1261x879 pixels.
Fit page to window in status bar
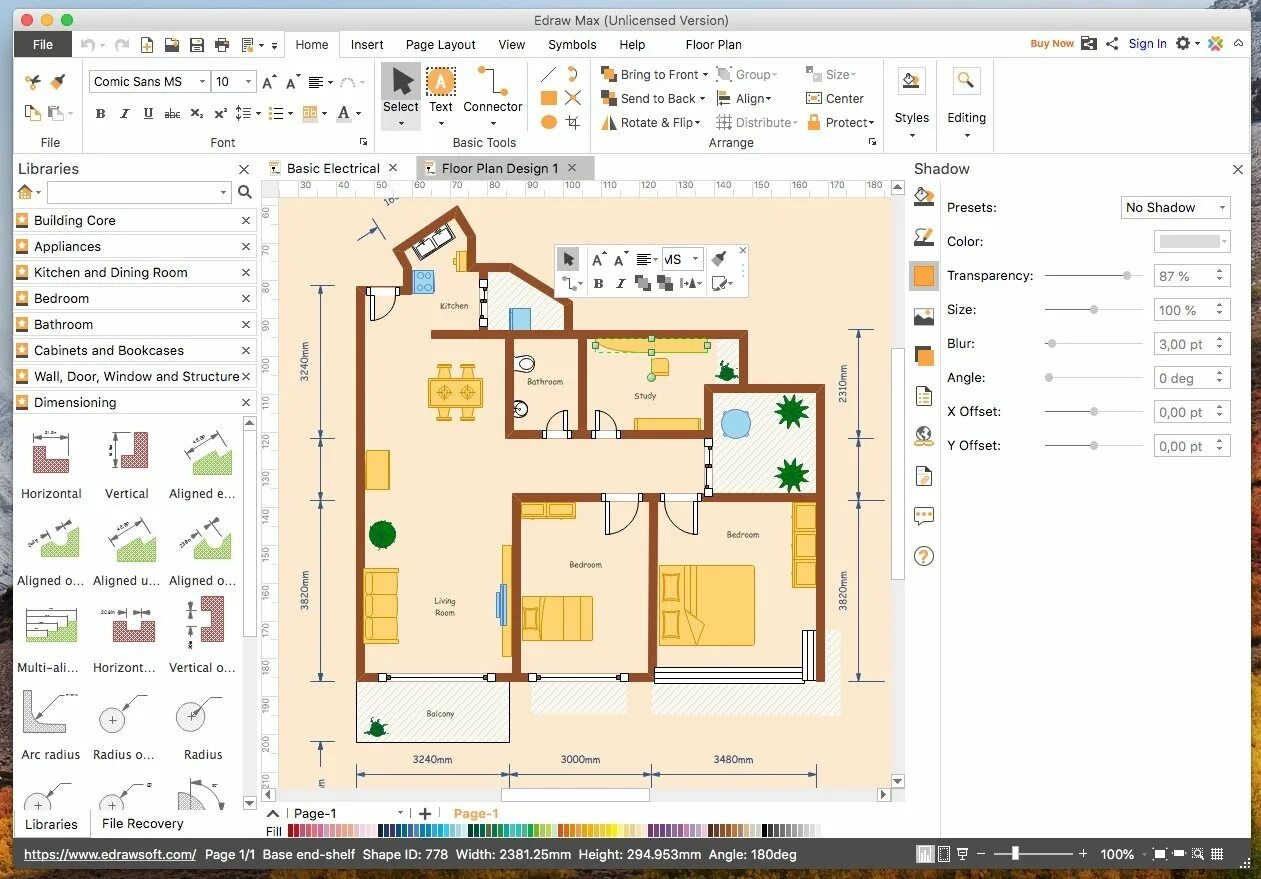click(x=1159, y=855)
